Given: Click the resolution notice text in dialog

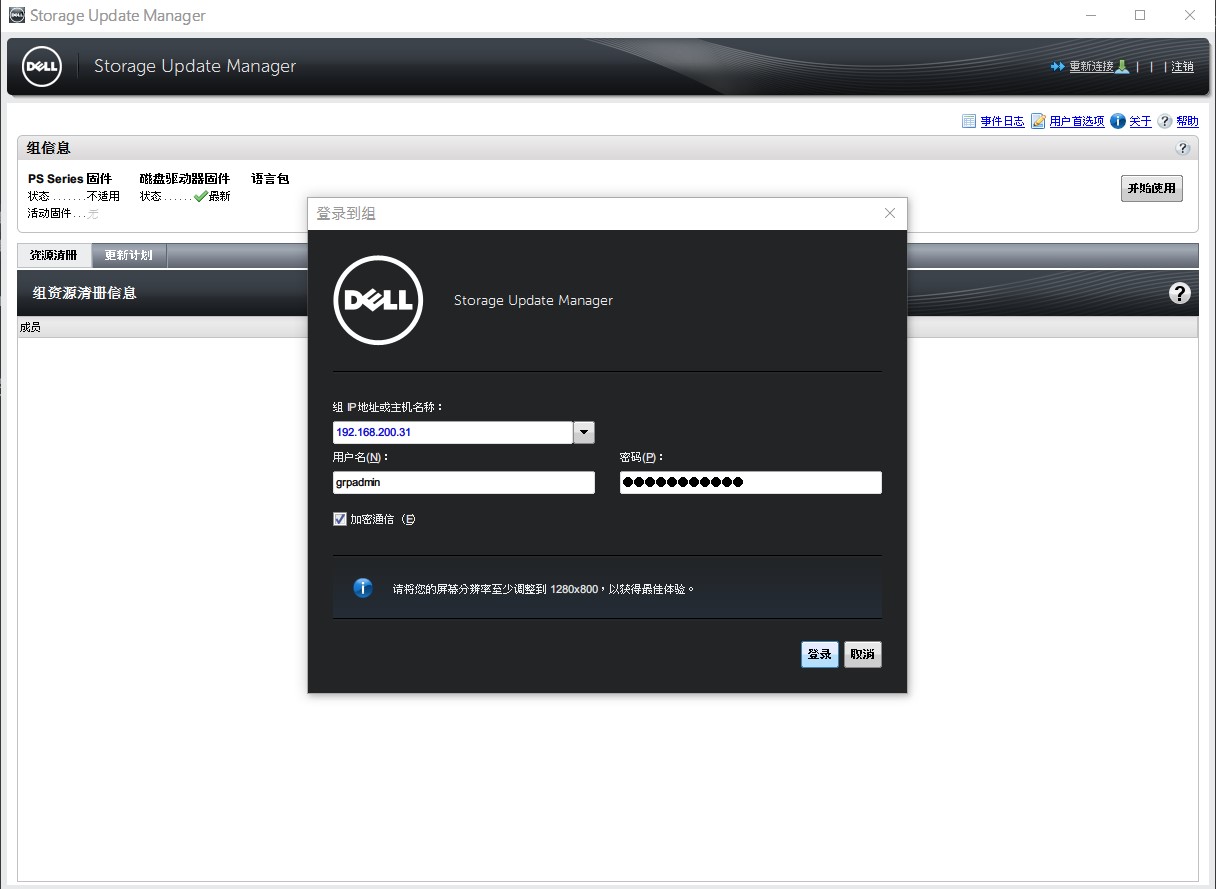Looking at the screenshot, I should (x=544, y=589).
